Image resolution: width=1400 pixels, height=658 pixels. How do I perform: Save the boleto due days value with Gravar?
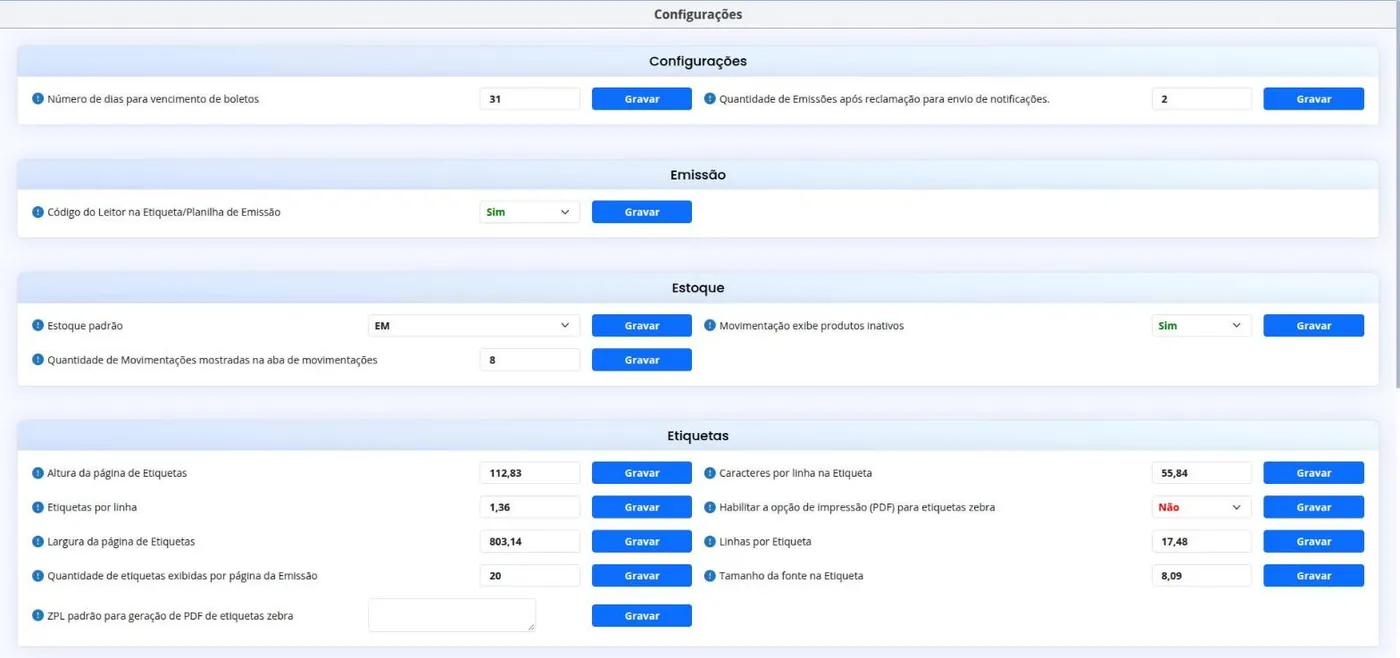[642, 99]
